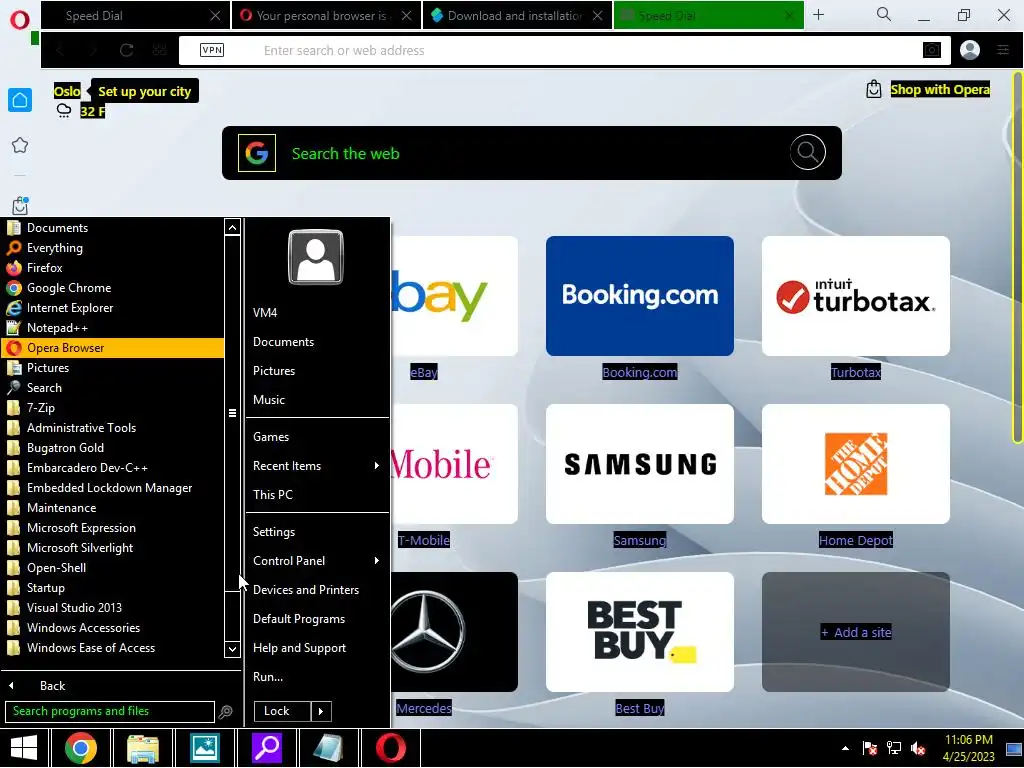The image size is (1024, 768).
Task: Click the Windows Start button
Action: tap(24, 748)
